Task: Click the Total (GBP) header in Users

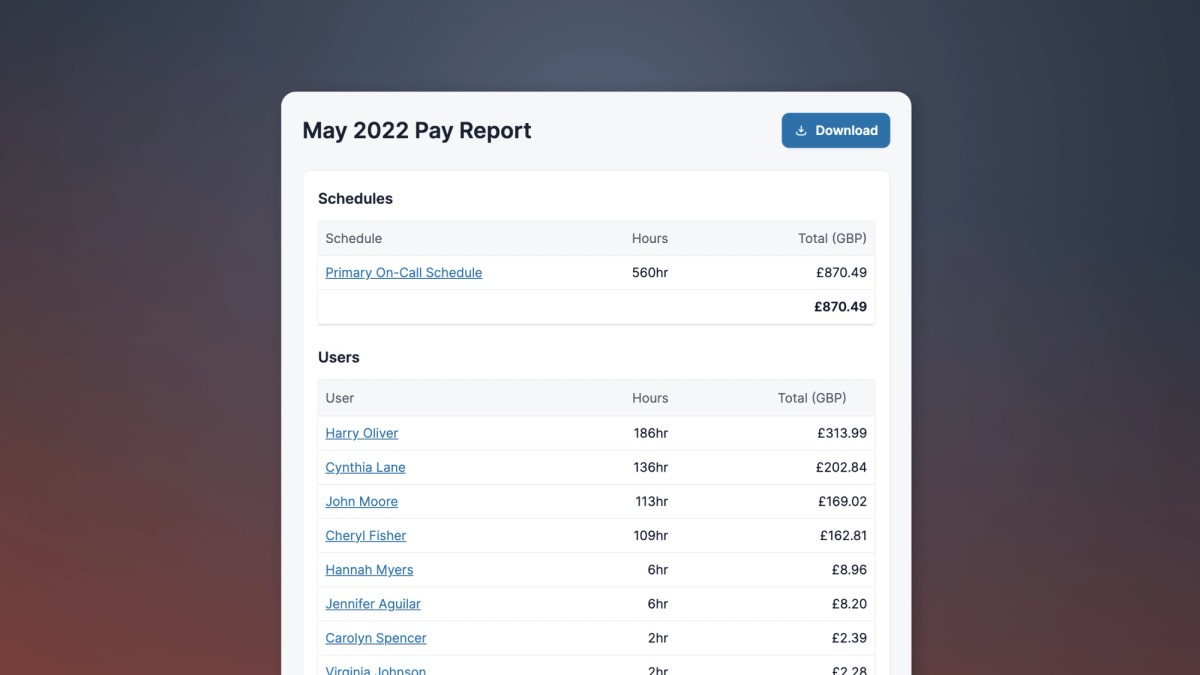Action: click(812, 398)
